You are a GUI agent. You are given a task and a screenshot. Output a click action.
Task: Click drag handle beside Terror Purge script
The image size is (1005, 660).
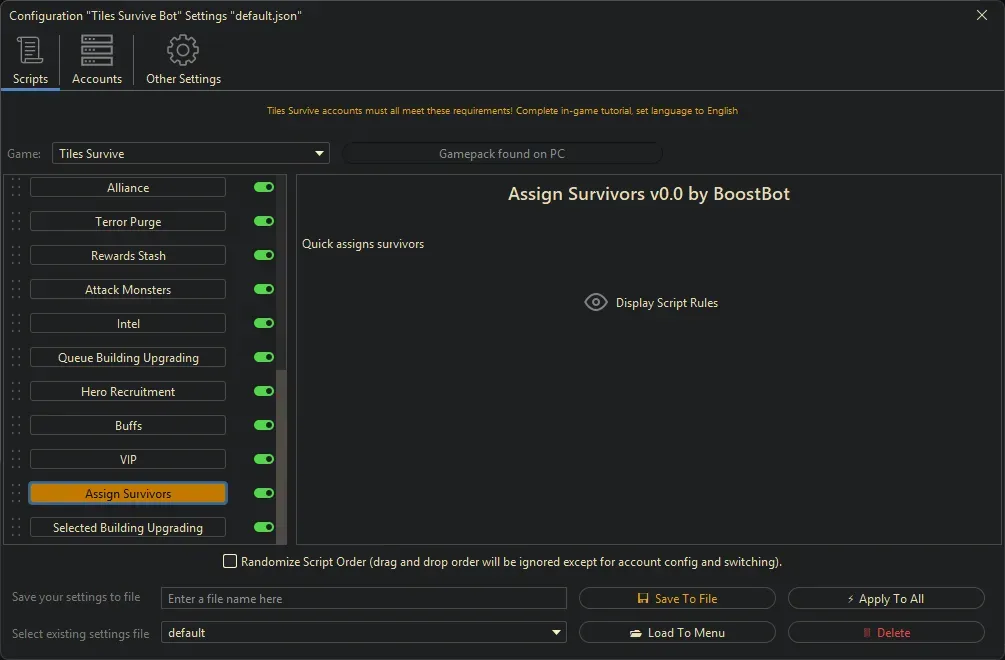15,222
